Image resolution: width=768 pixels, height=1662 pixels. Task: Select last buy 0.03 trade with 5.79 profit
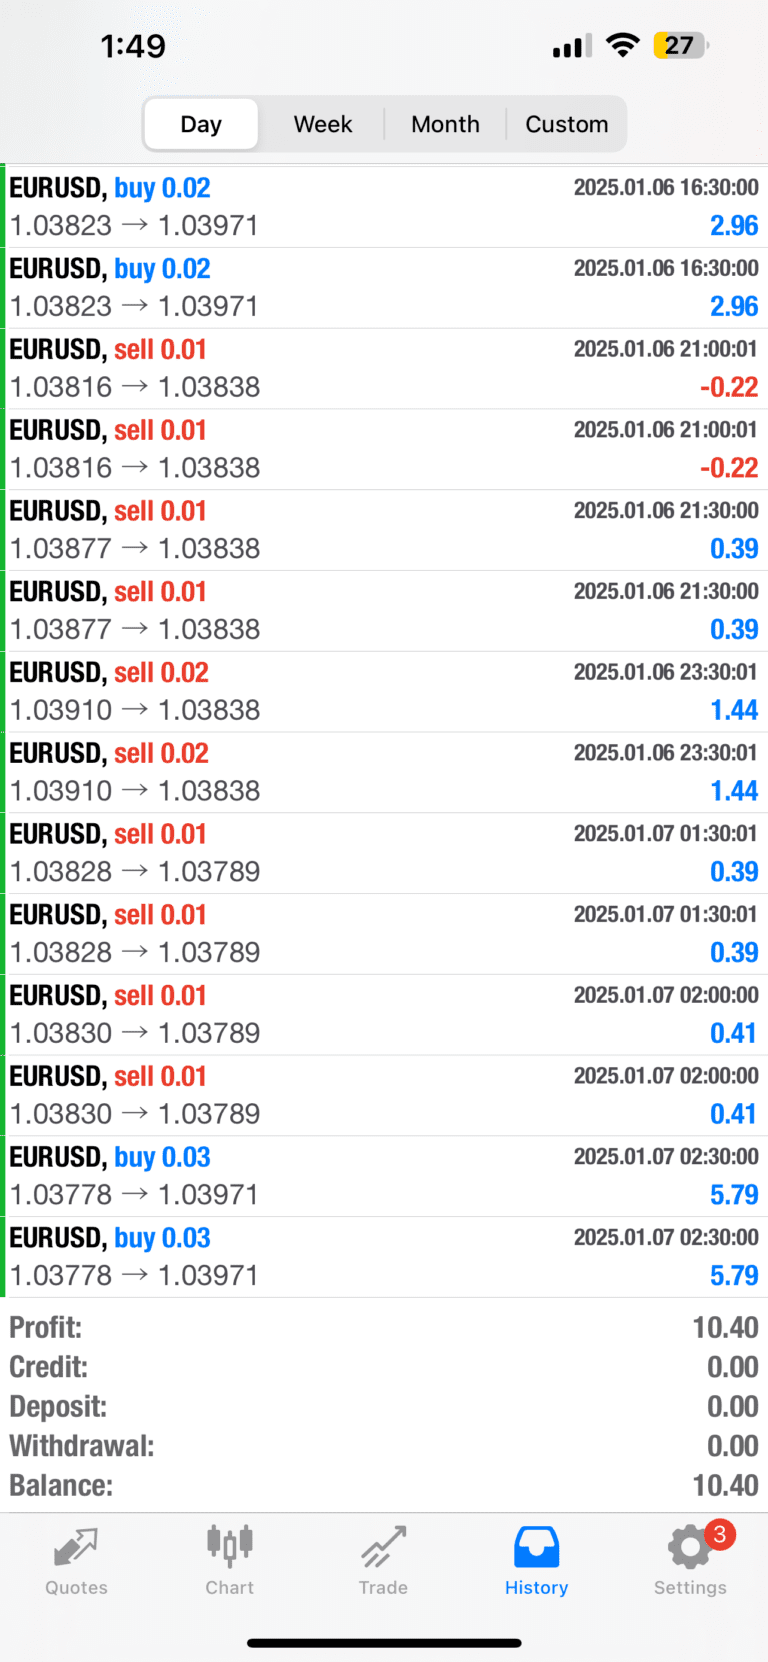pyautogui.click(x=384, y=1257)
